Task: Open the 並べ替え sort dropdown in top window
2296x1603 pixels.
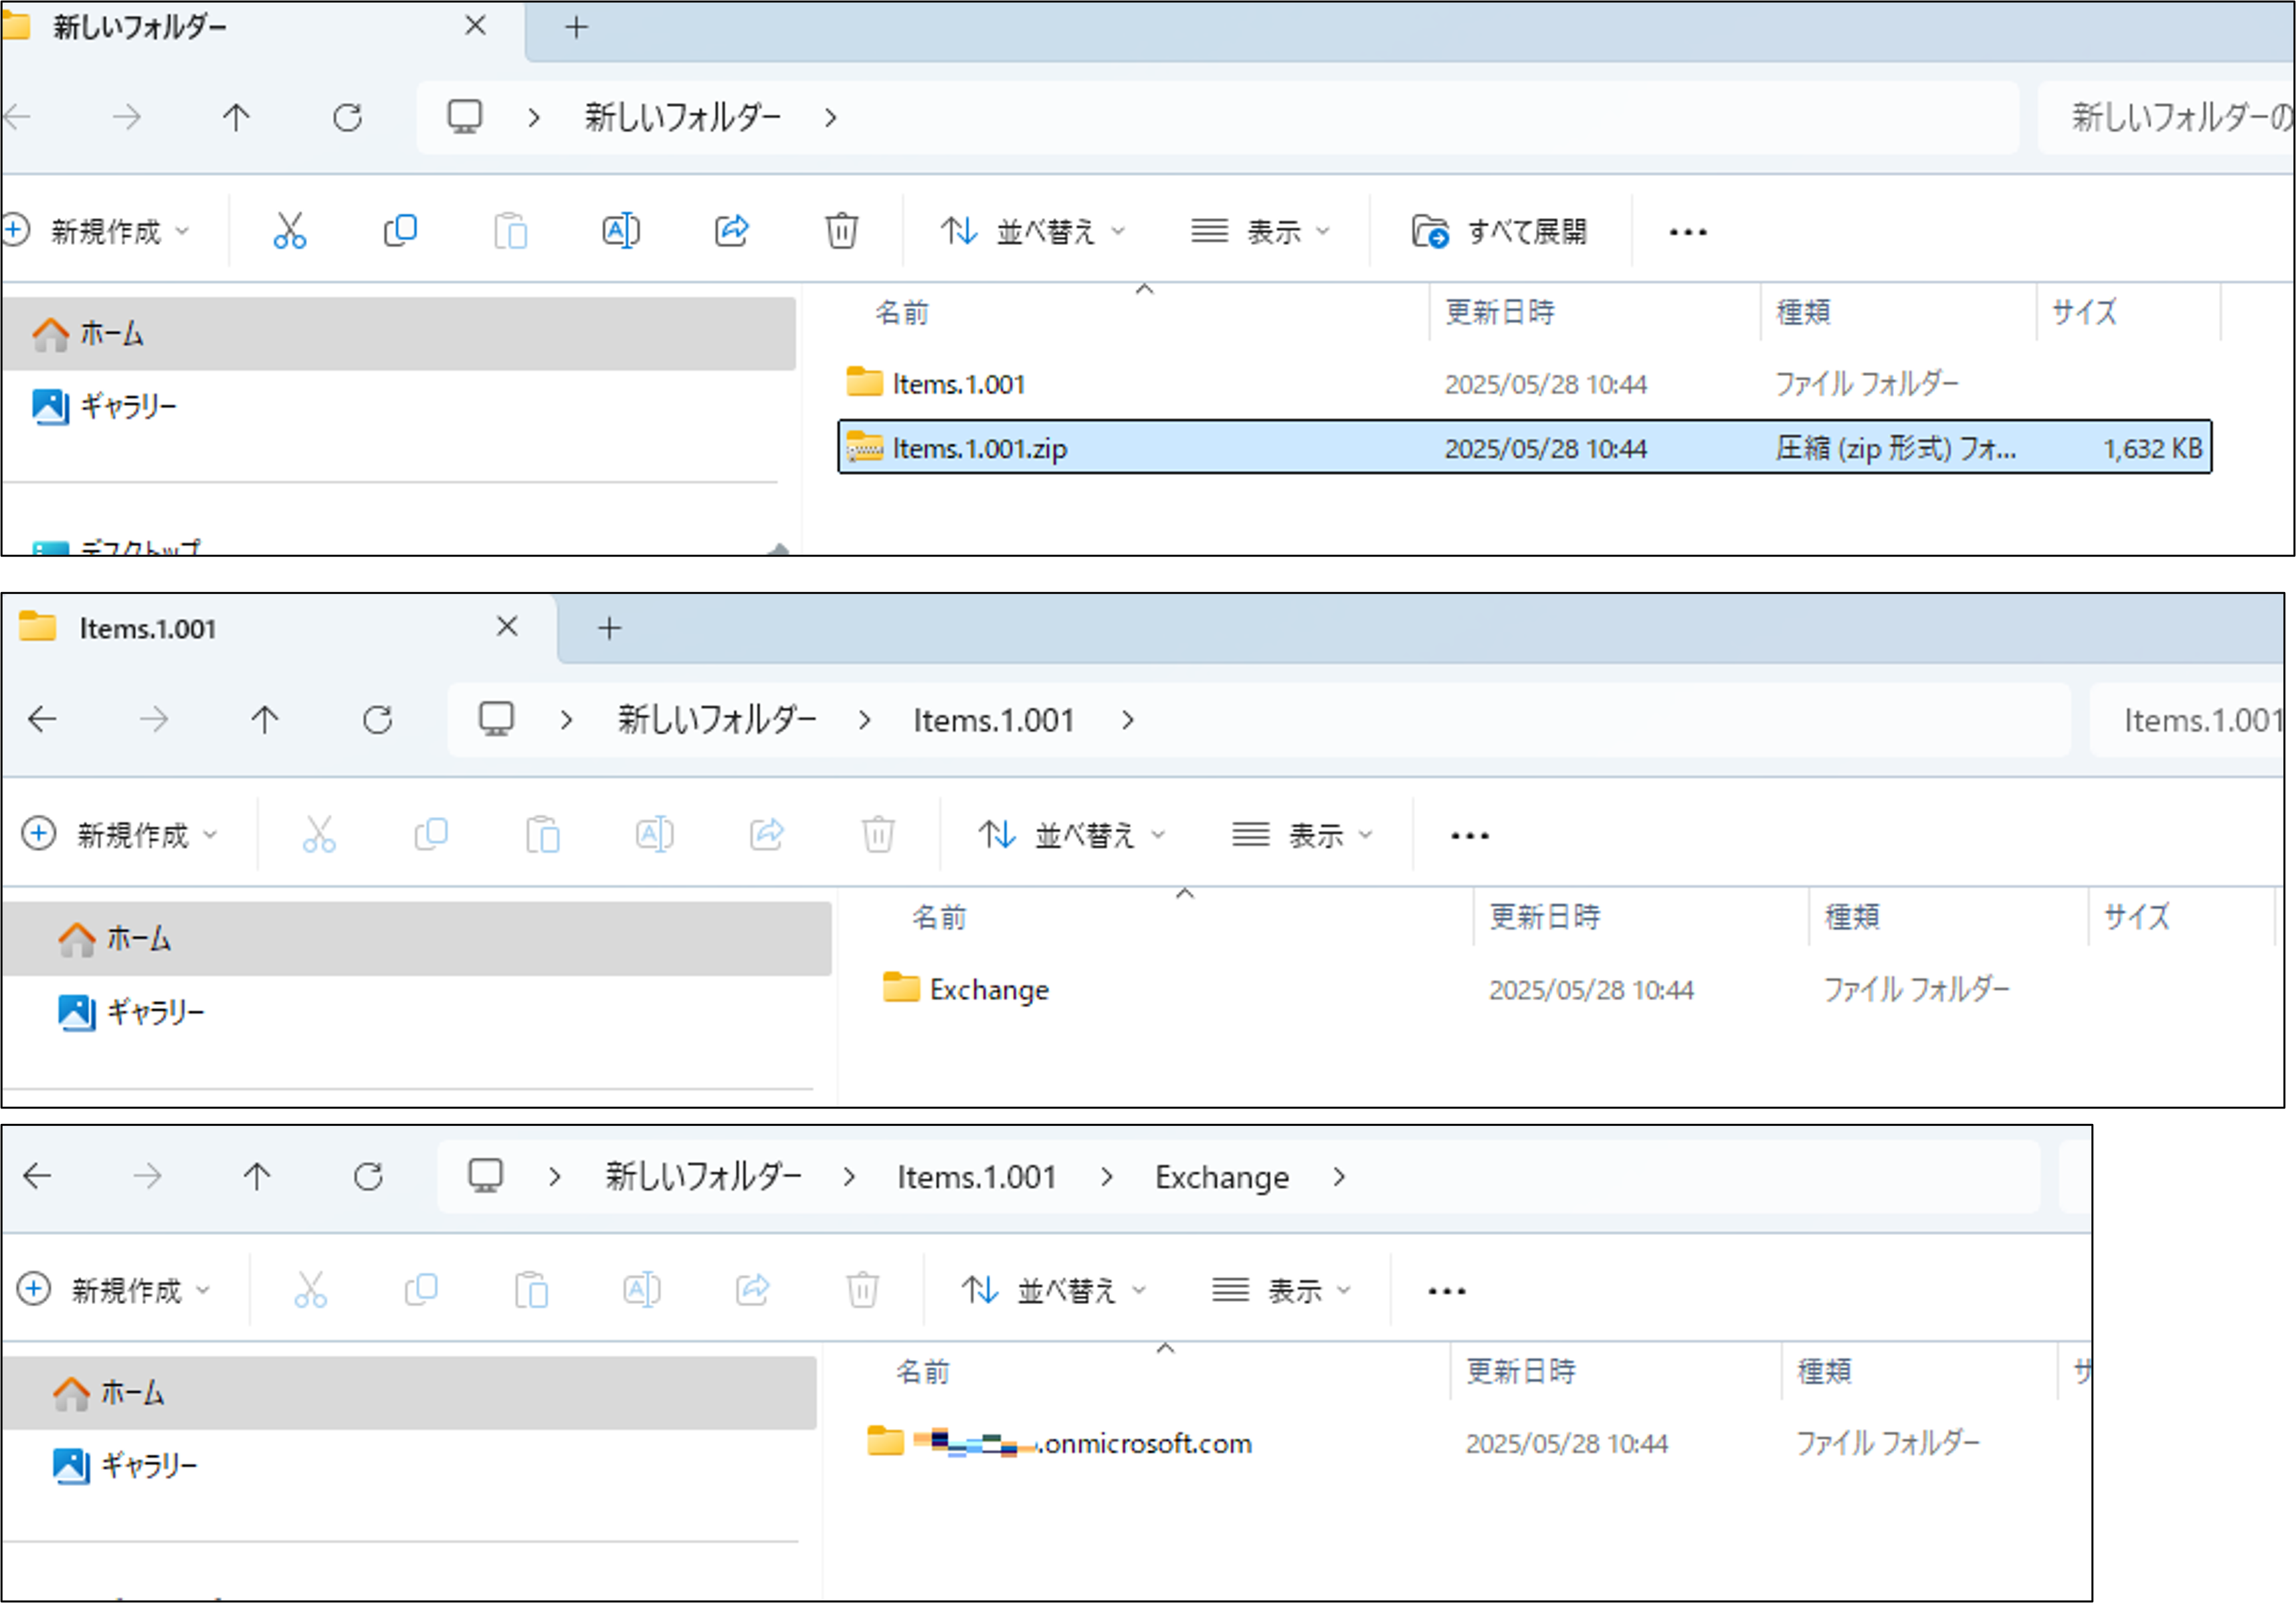Action: tap(1033, 231)
